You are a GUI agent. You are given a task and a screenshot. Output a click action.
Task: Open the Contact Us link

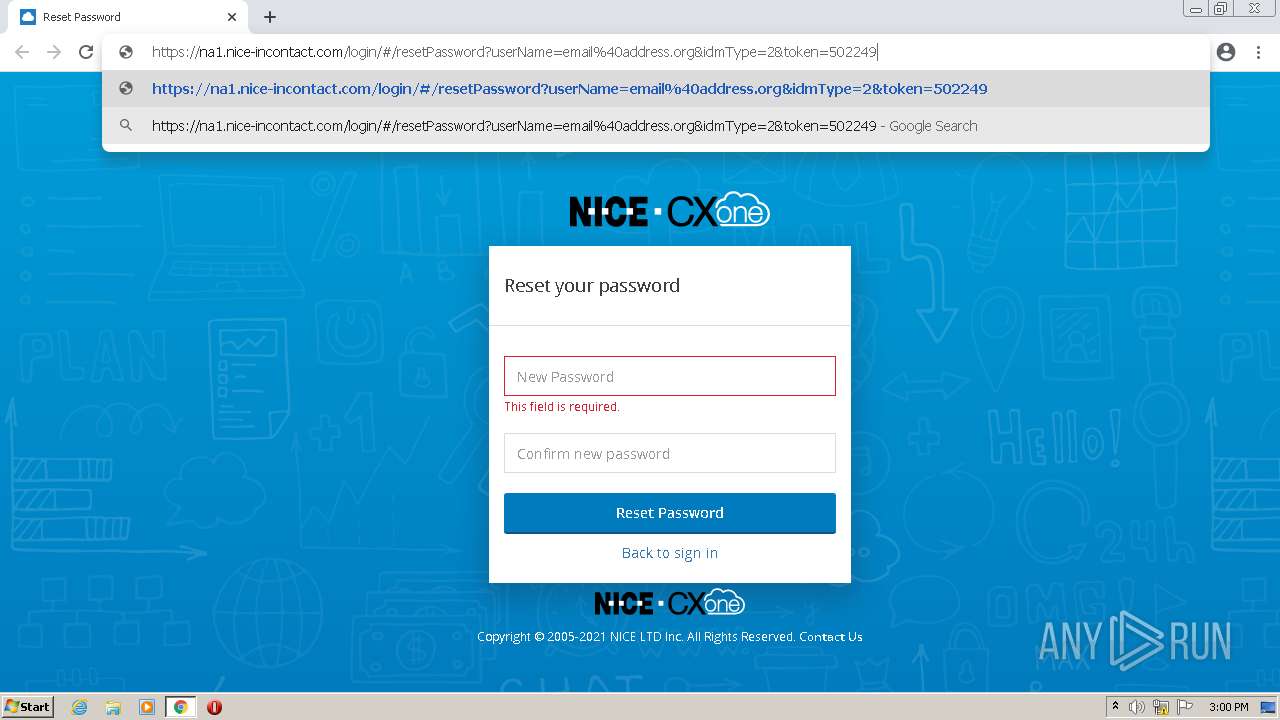(831, 637)
